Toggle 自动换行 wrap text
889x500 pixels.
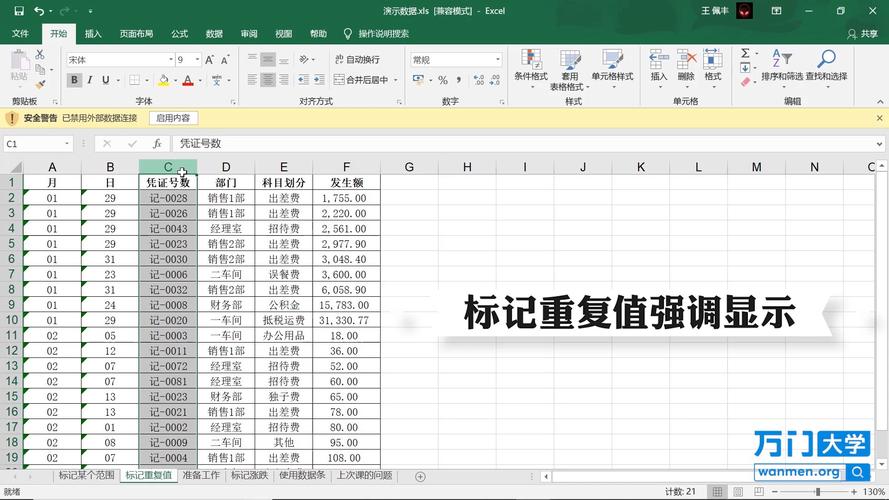tap(357, 60)
